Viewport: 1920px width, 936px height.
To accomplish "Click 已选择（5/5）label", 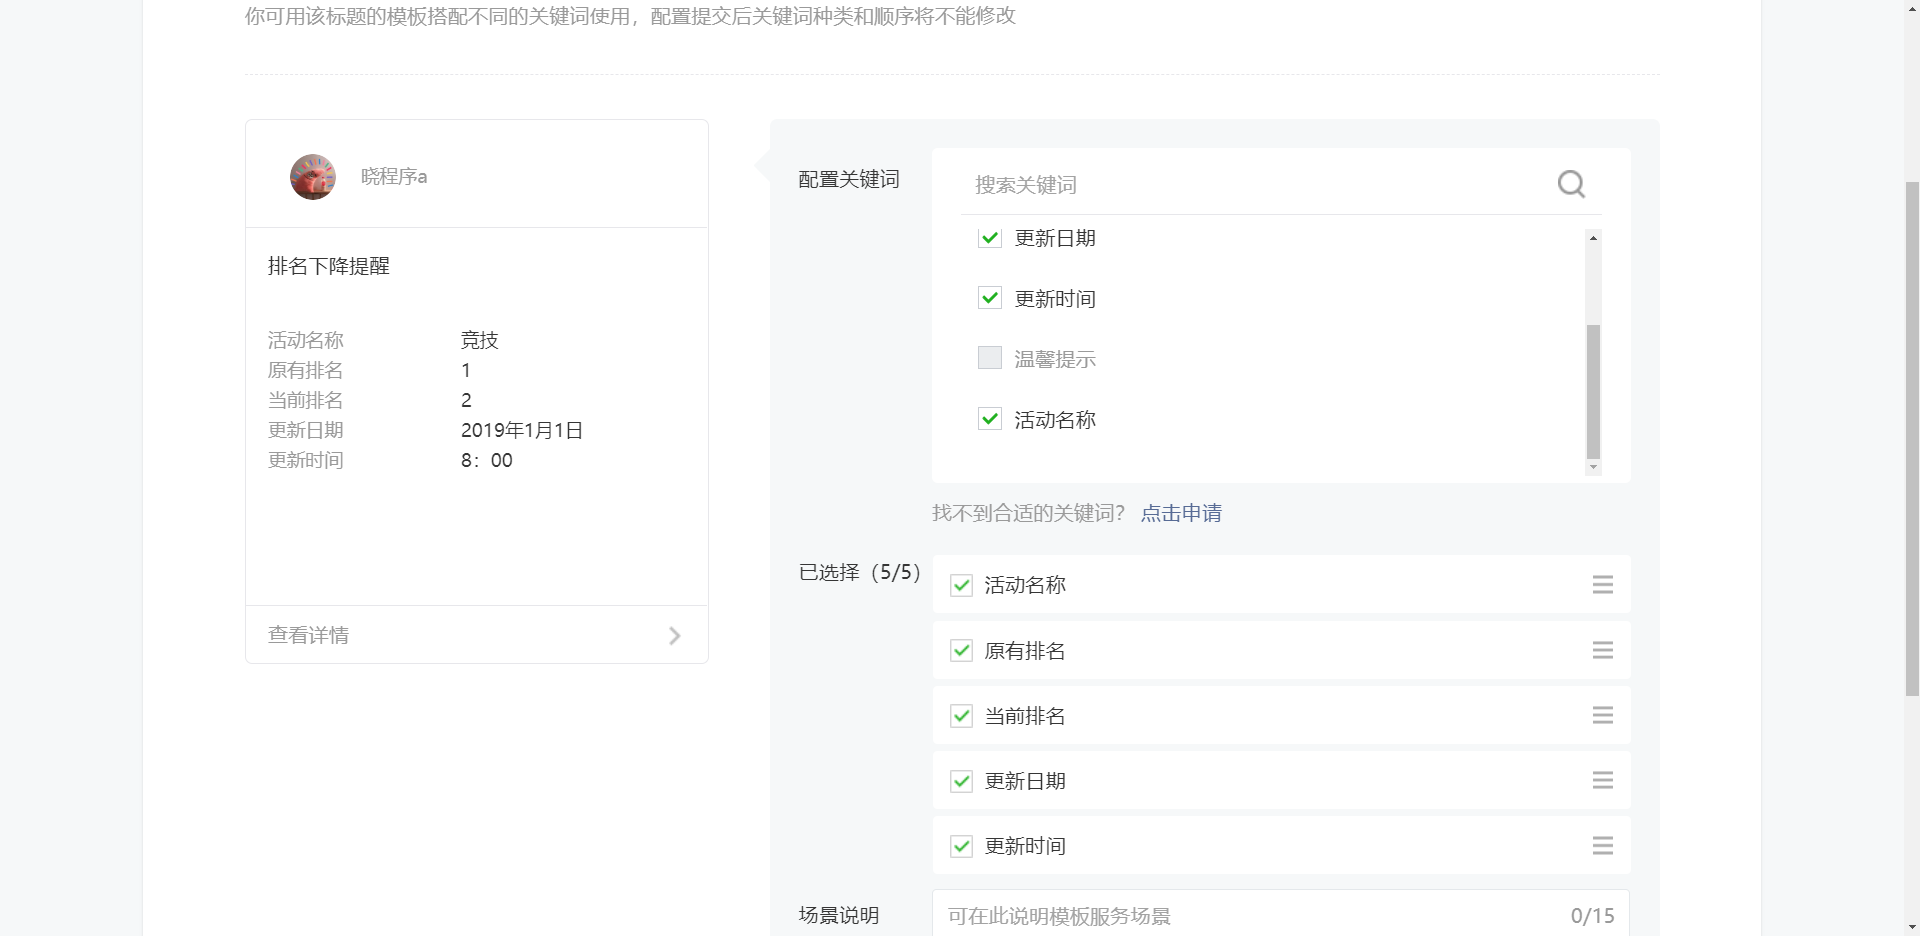I will [x=859, y=573].
